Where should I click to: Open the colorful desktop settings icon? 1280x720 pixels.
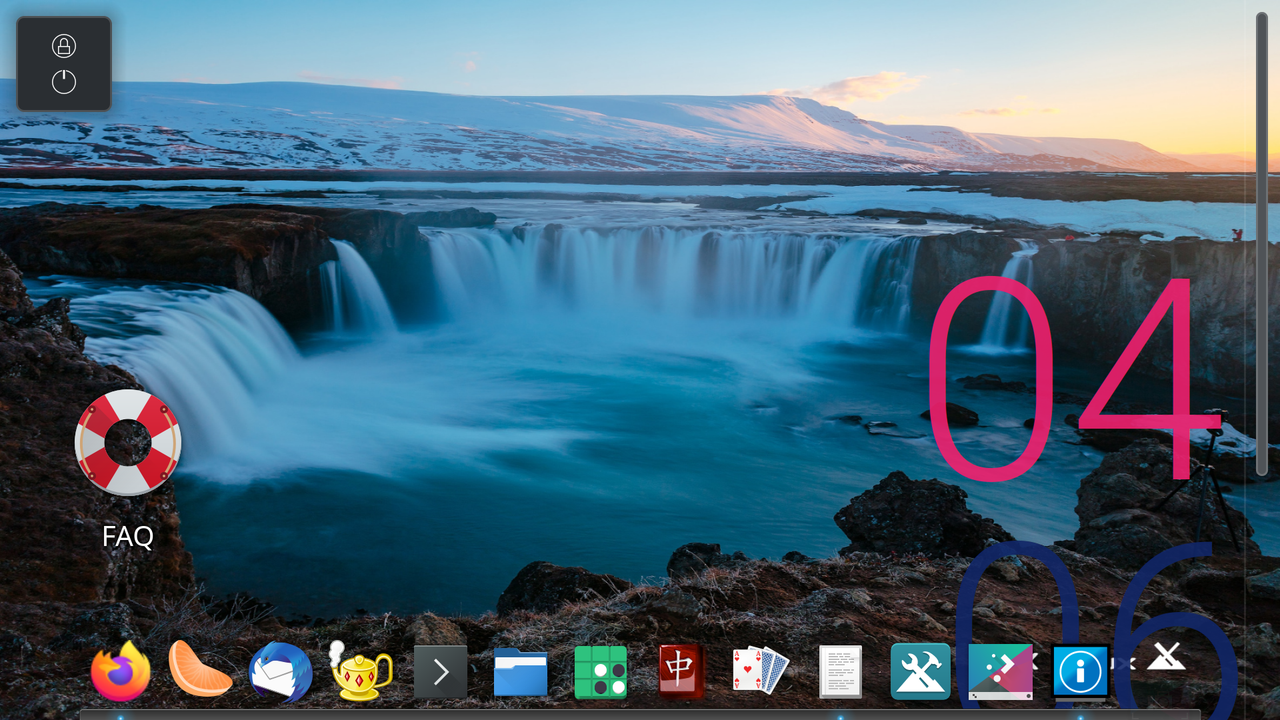[1001, 671]
